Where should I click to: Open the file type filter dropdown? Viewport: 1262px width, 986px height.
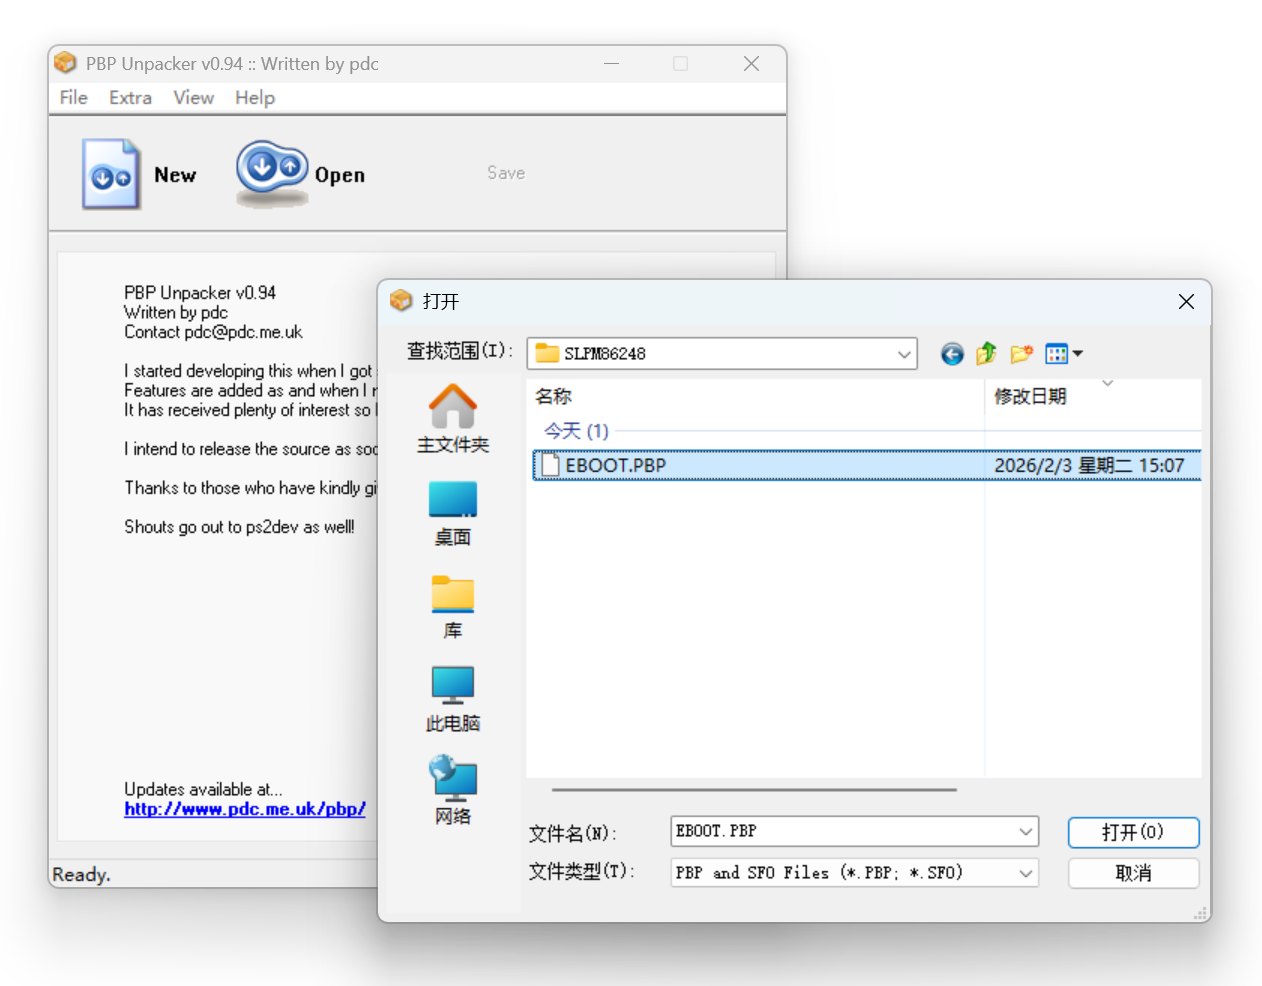tap(1025, 873)
